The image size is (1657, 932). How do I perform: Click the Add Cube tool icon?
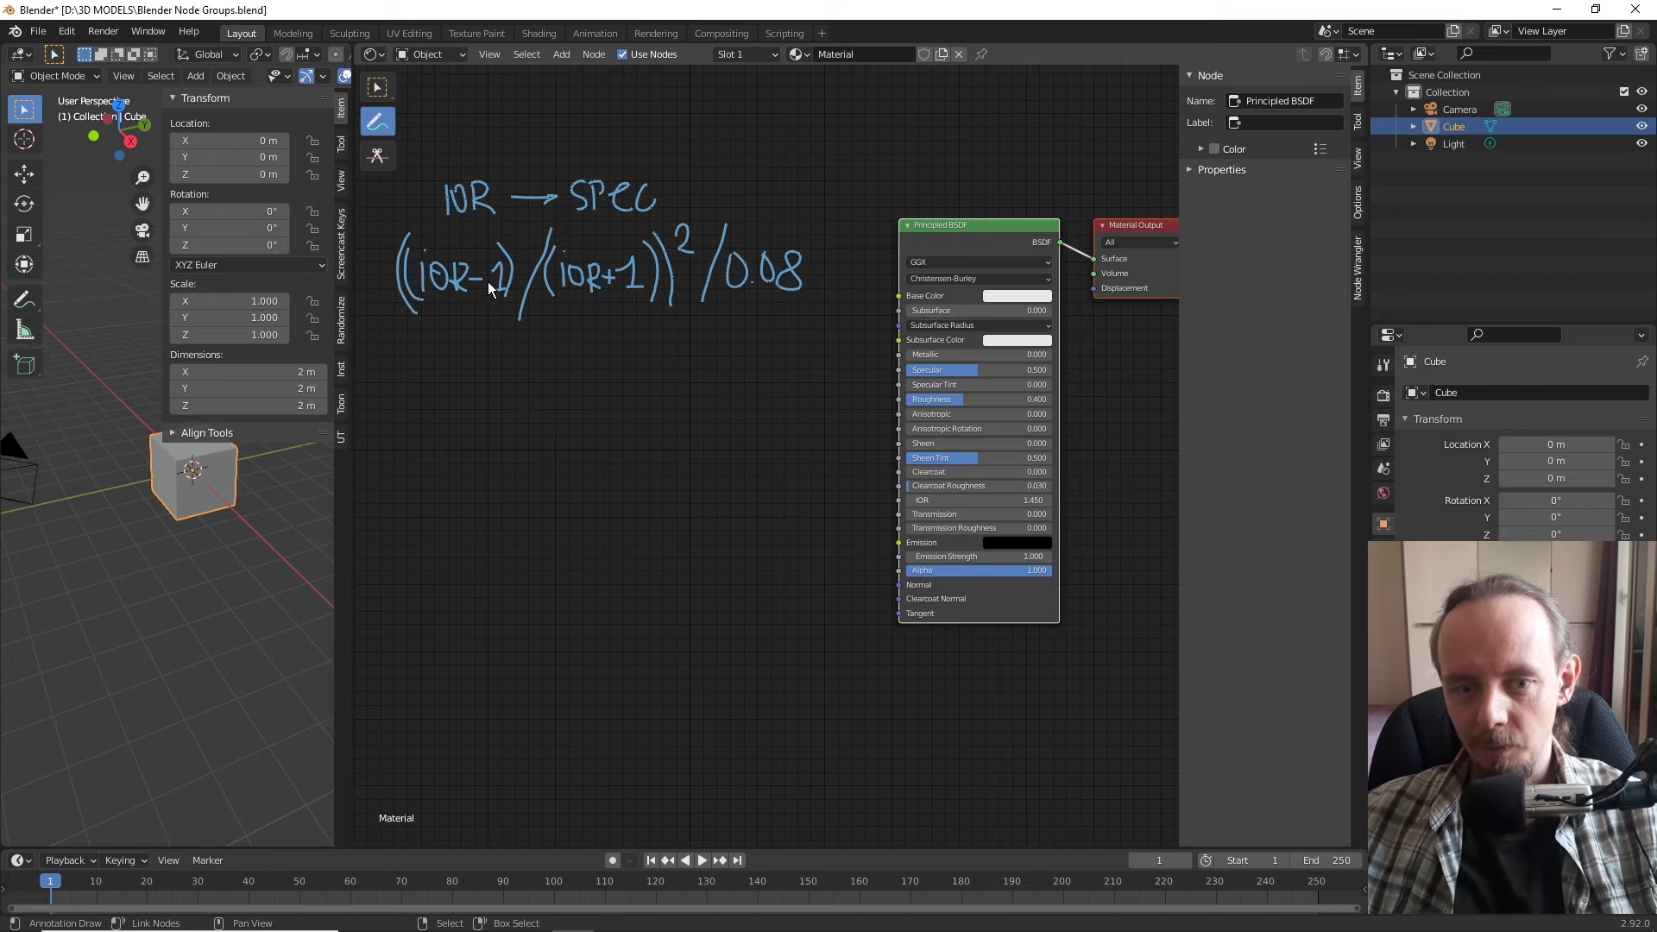[x=24, y=365]
